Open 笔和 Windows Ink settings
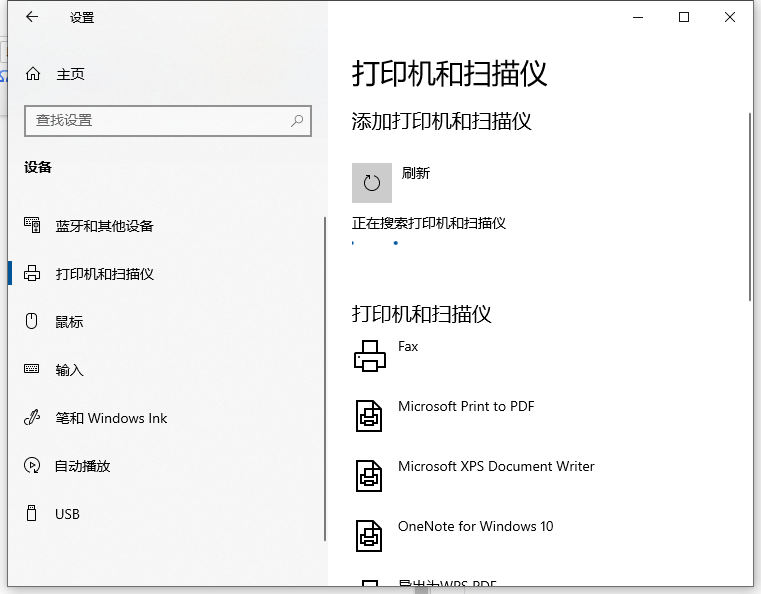 coord(111,418)
